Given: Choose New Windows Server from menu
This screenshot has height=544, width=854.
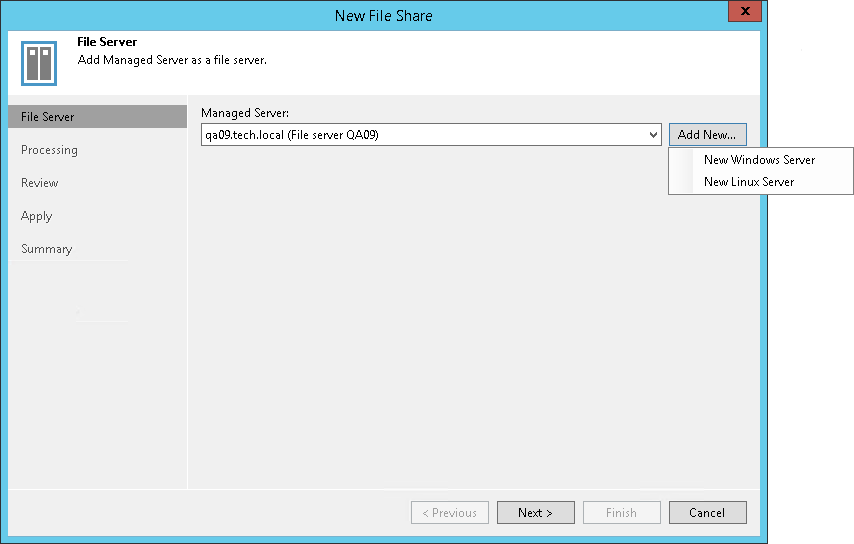Looking at the screenshot, I should point(759,160).
